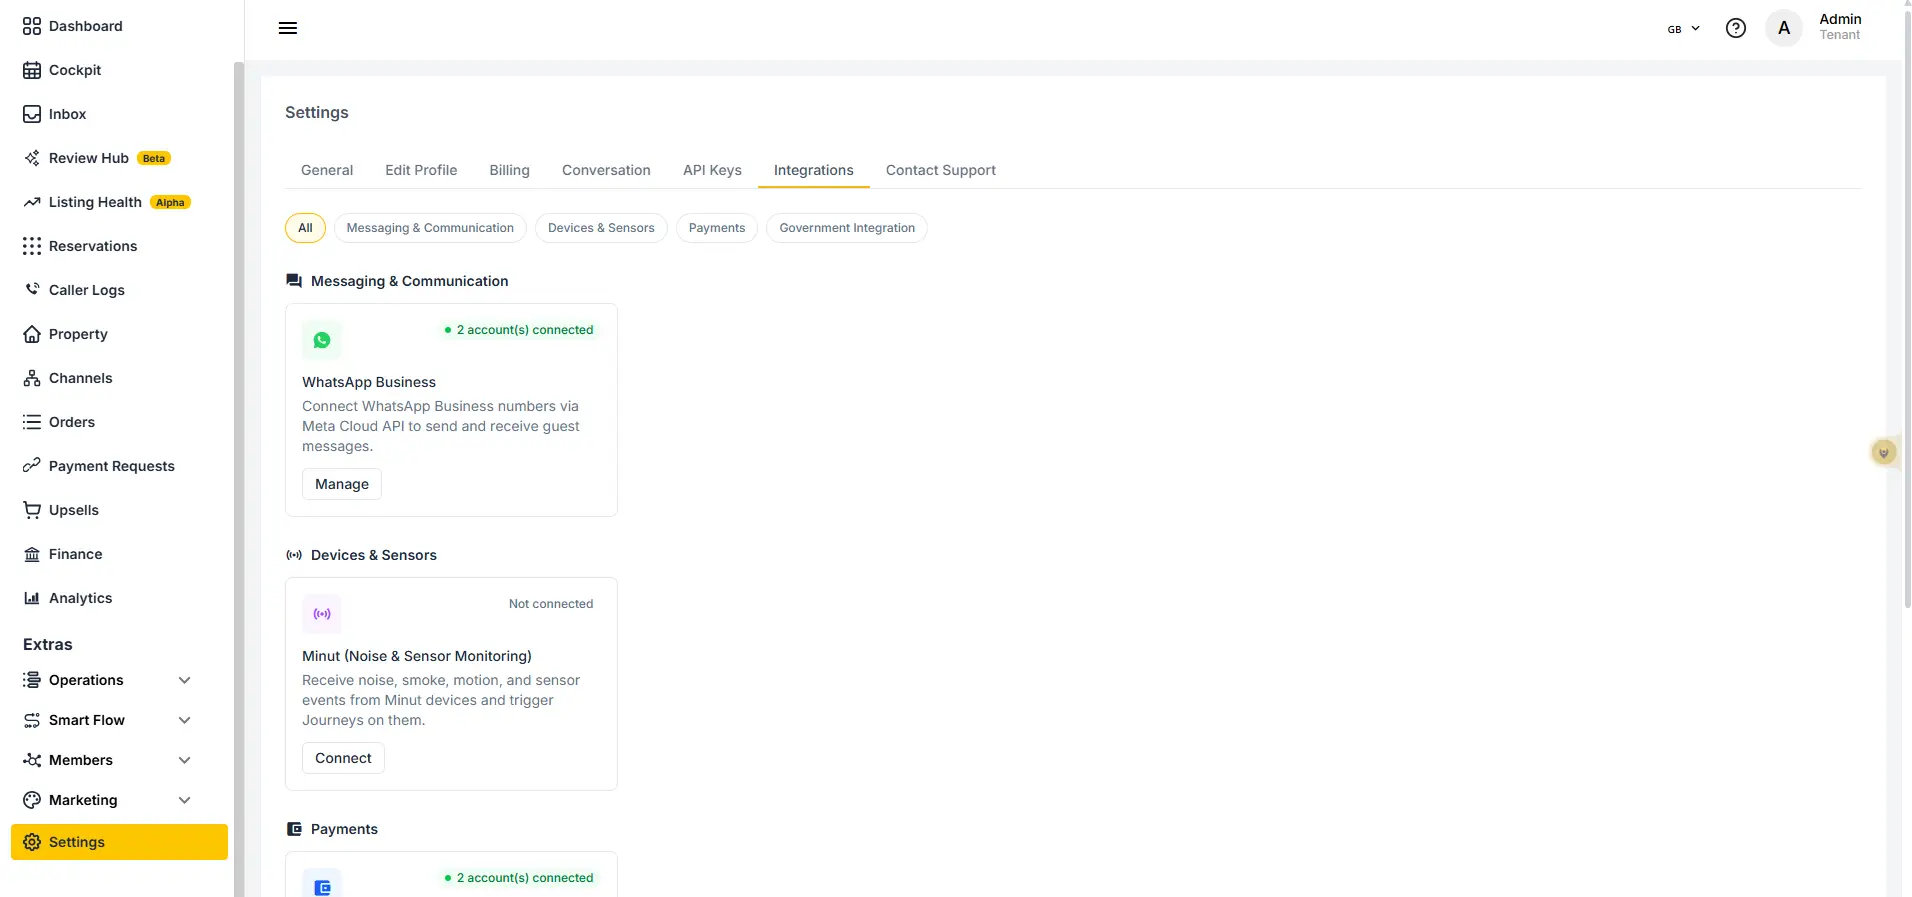The image size is (1912, 897).
Task: Open Settings in the sidebar
Action: 119,842
